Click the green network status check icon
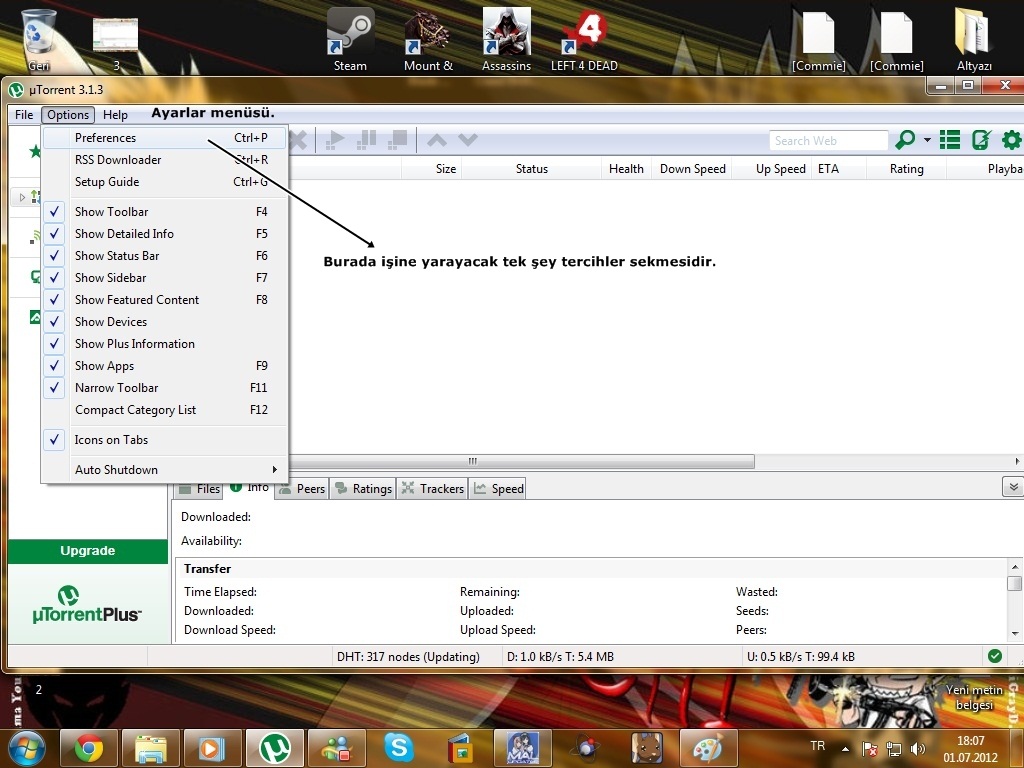 tap(995, 656)
